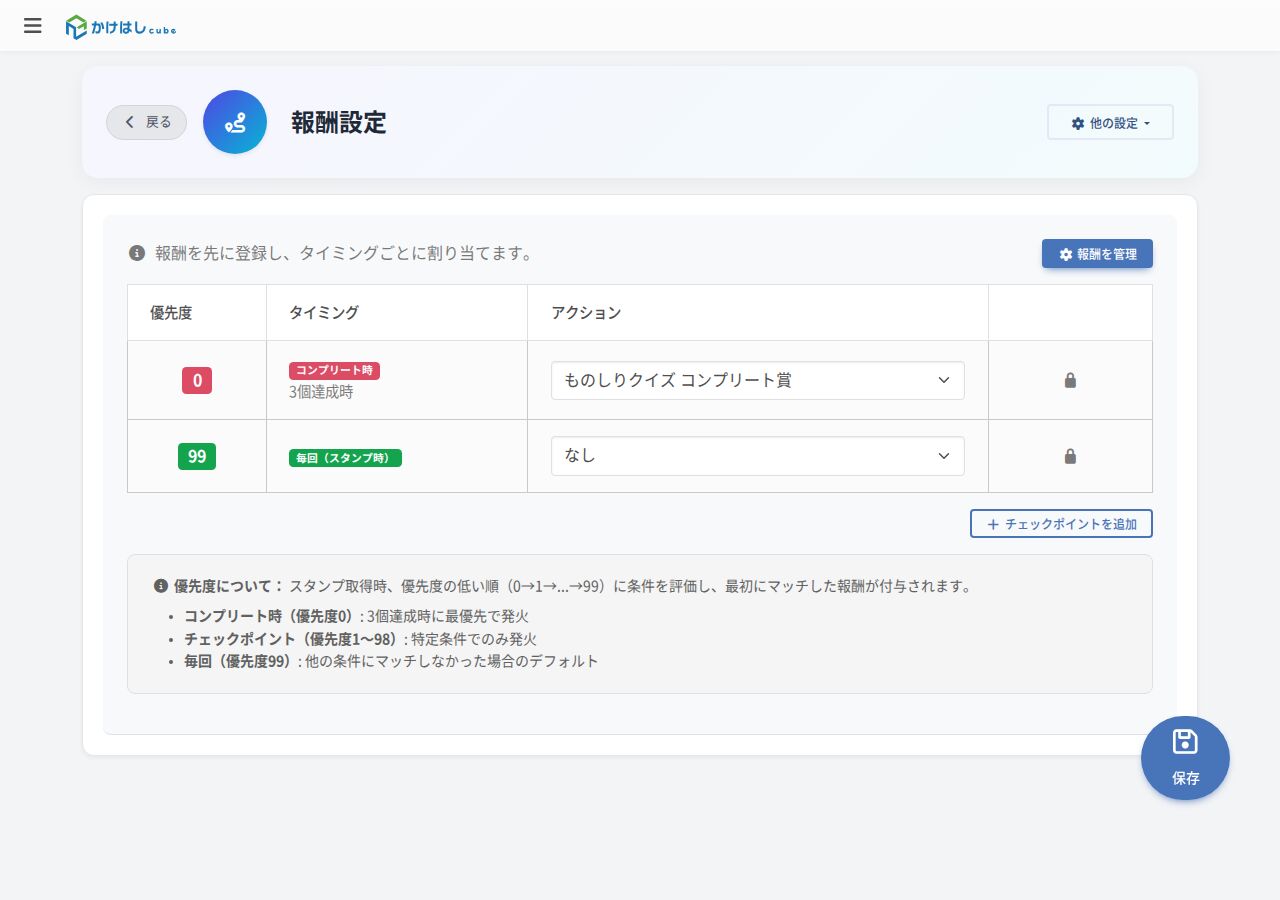Image resolution: width=1280 pixels, height=900 pixels.
Task: Click the コンプリート時 timing badge
Action: pos(334,371)
